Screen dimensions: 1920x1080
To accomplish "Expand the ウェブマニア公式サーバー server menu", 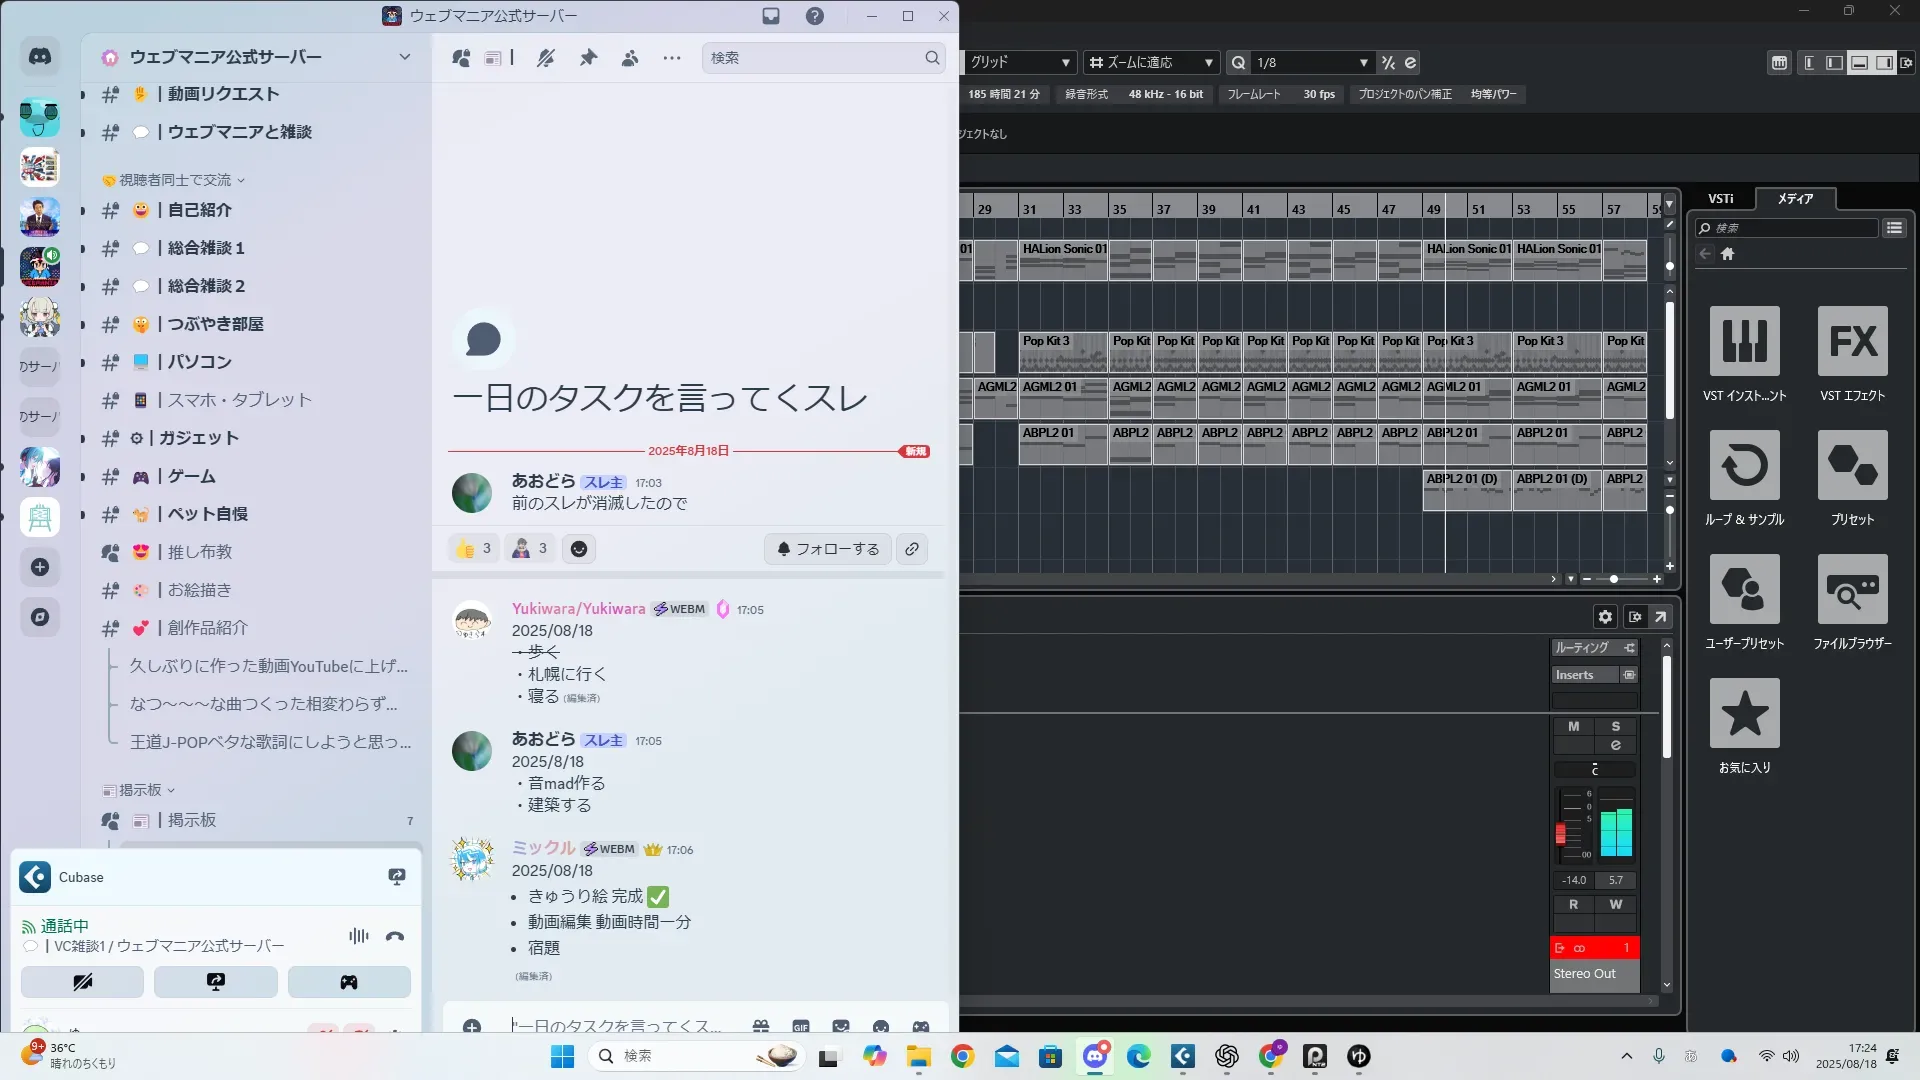I will point(404,57).
